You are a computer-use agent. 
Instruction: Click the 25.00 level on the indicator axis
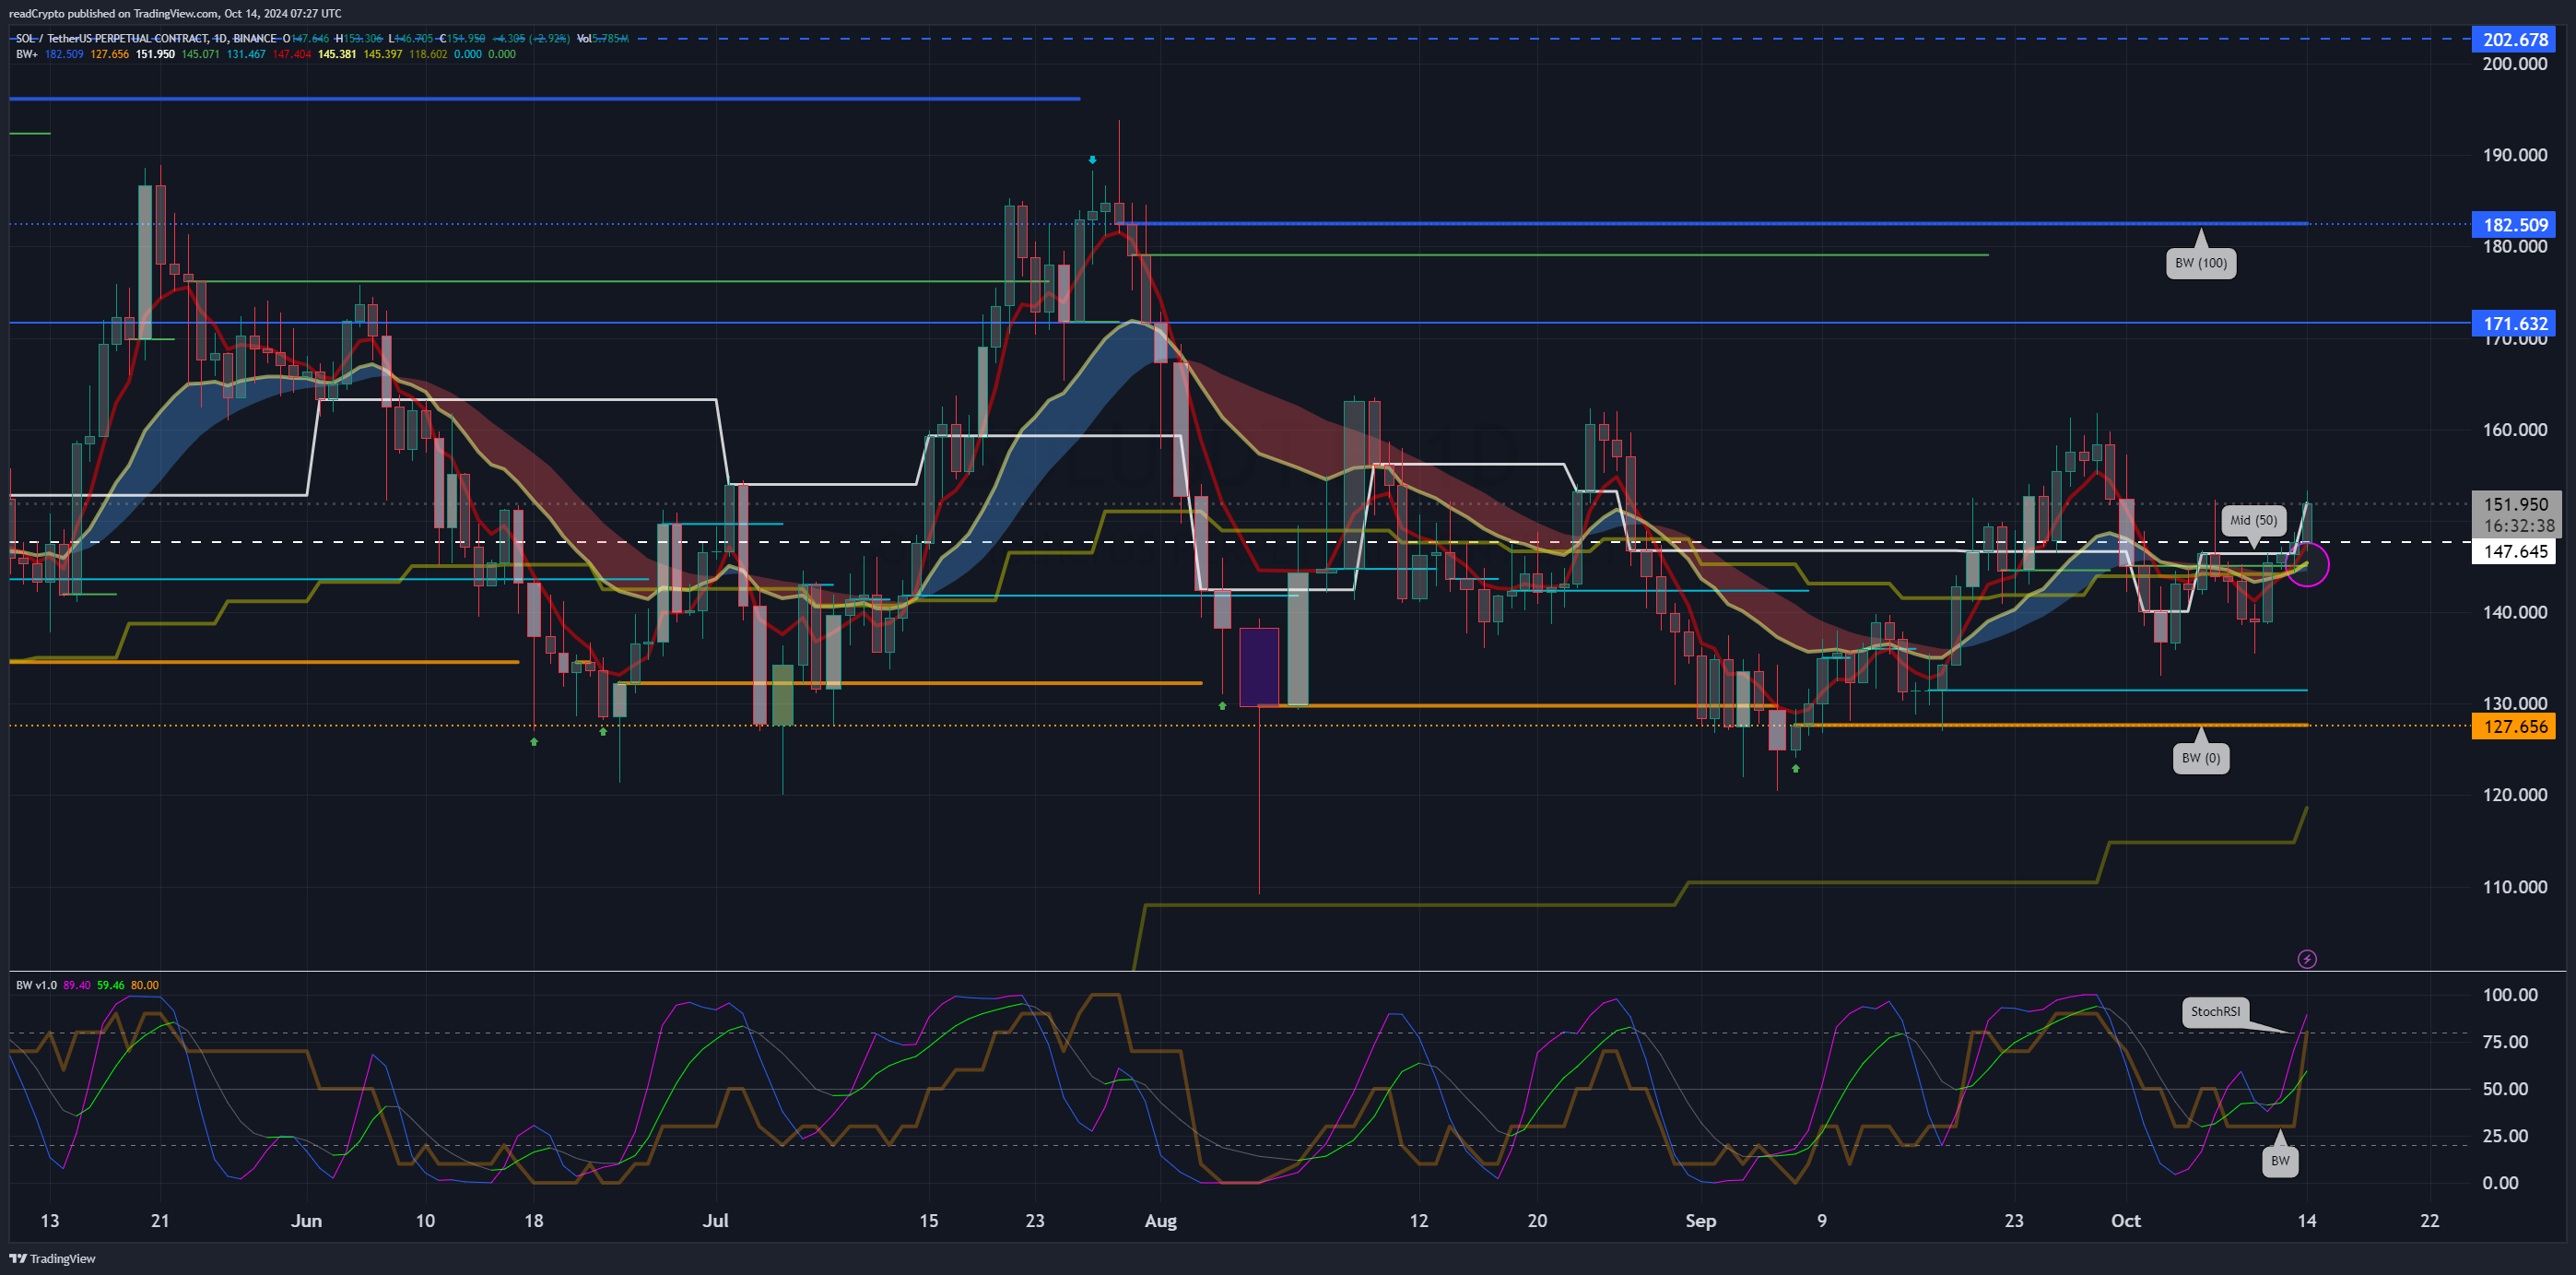click(2506, 1136)
